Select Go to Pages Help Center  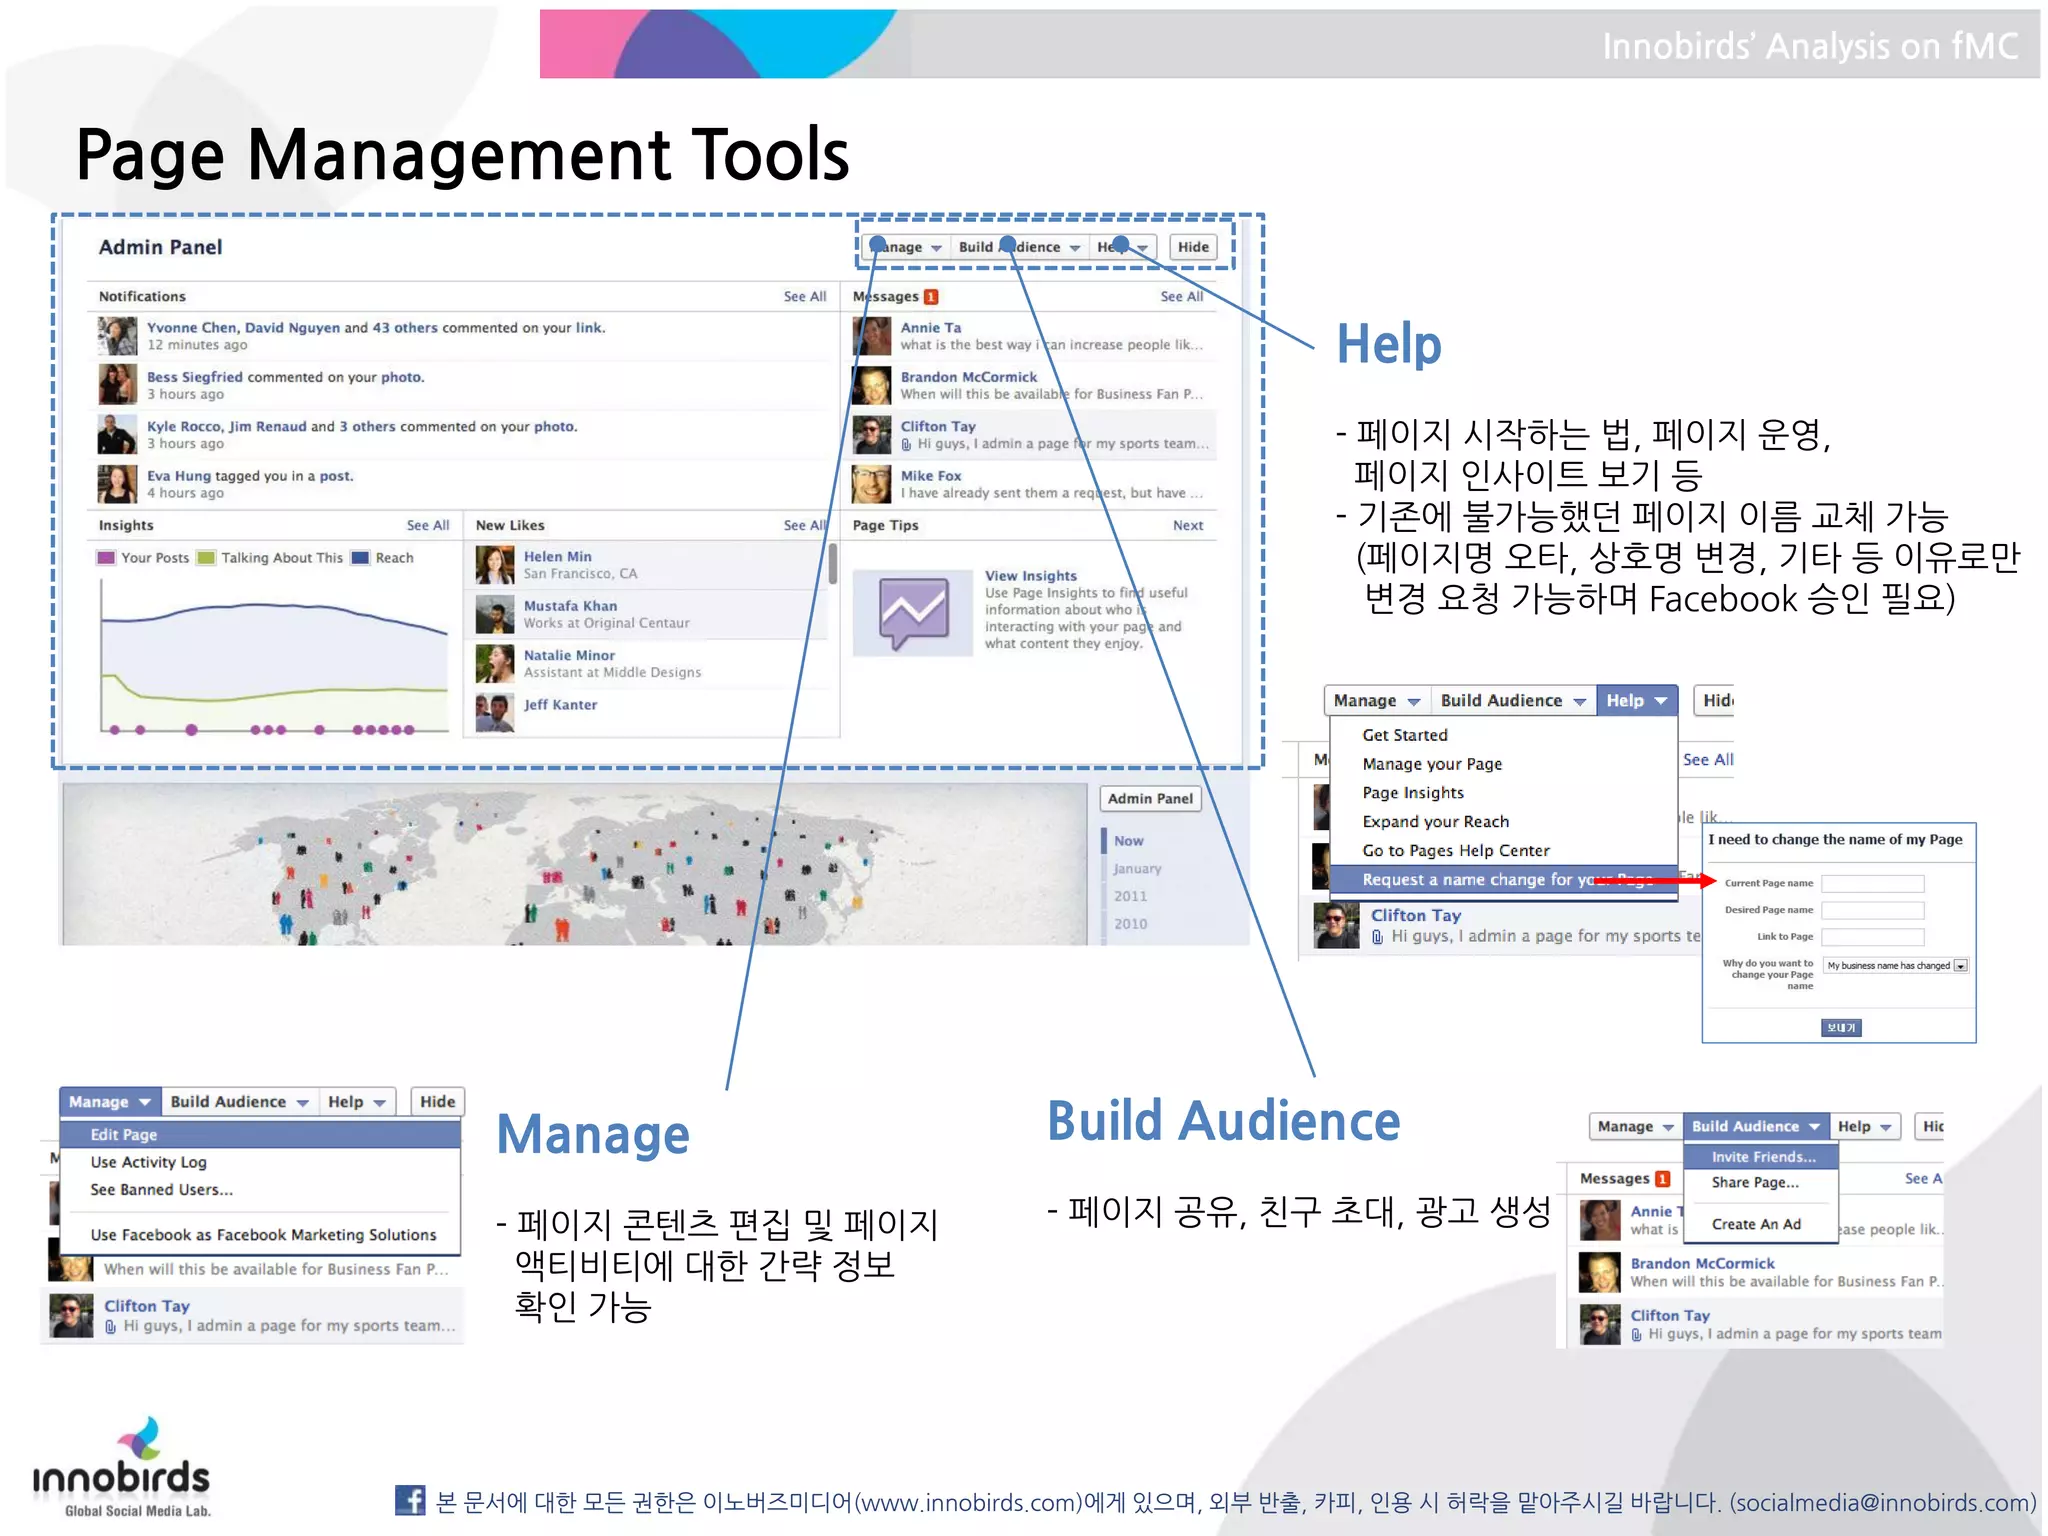pyautogui.click(x=1504, y=851)
